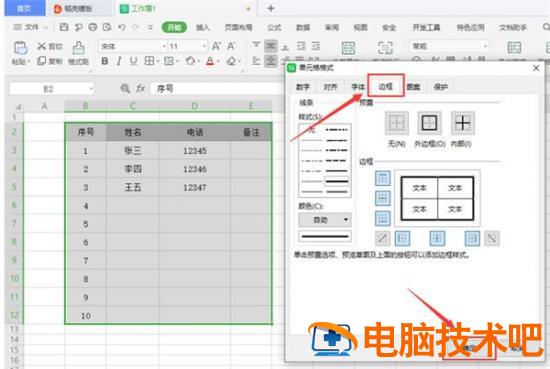
Task: Click the Decrease Font Size icon
Action: pos(231,46)
